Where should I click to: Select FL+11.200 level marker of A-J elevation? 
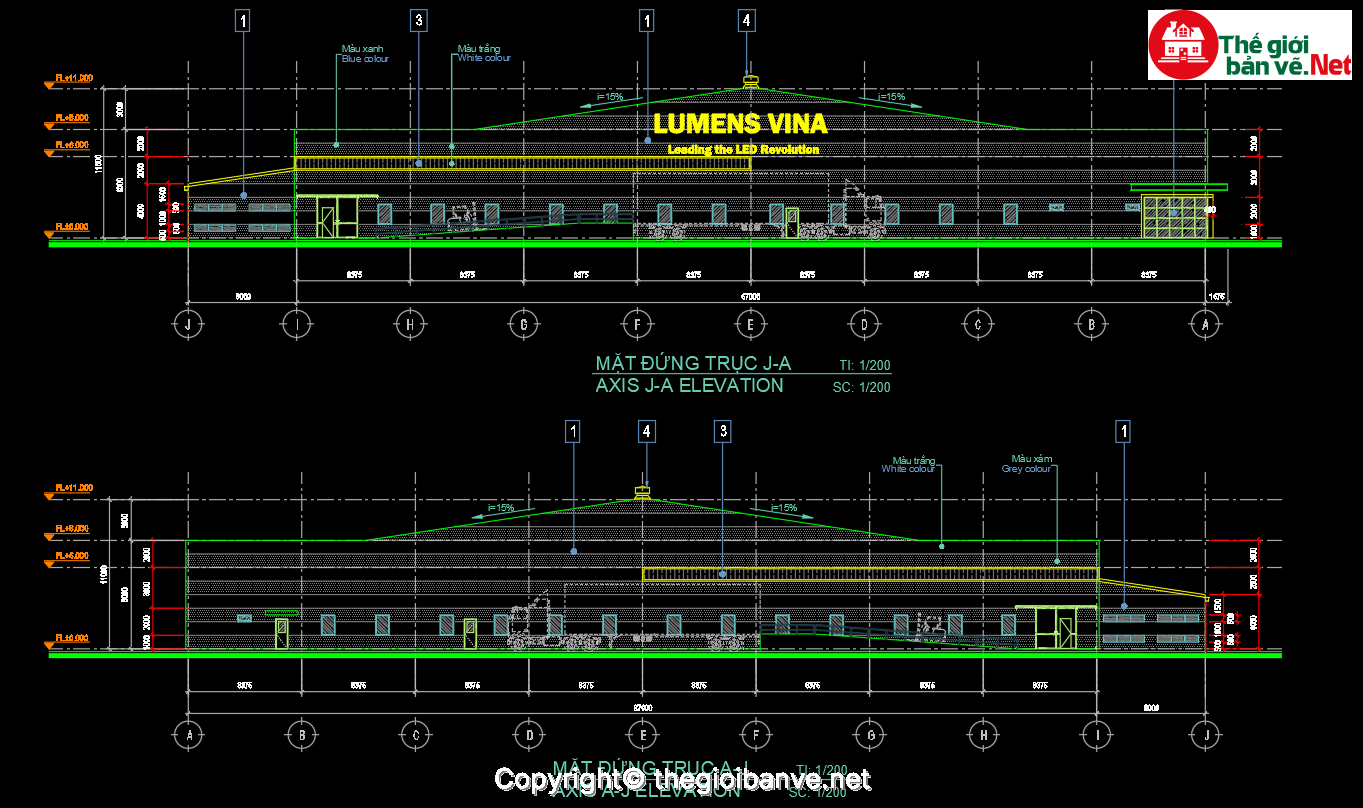pos(68,490)
